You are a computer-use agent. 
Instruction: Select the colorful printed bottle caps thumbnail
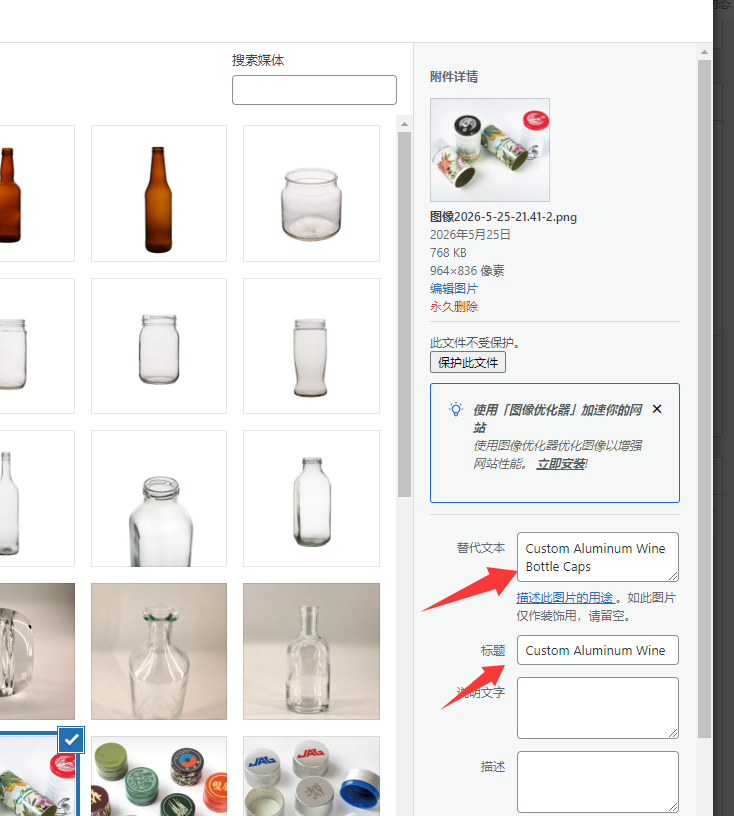(x=159, y=776)
